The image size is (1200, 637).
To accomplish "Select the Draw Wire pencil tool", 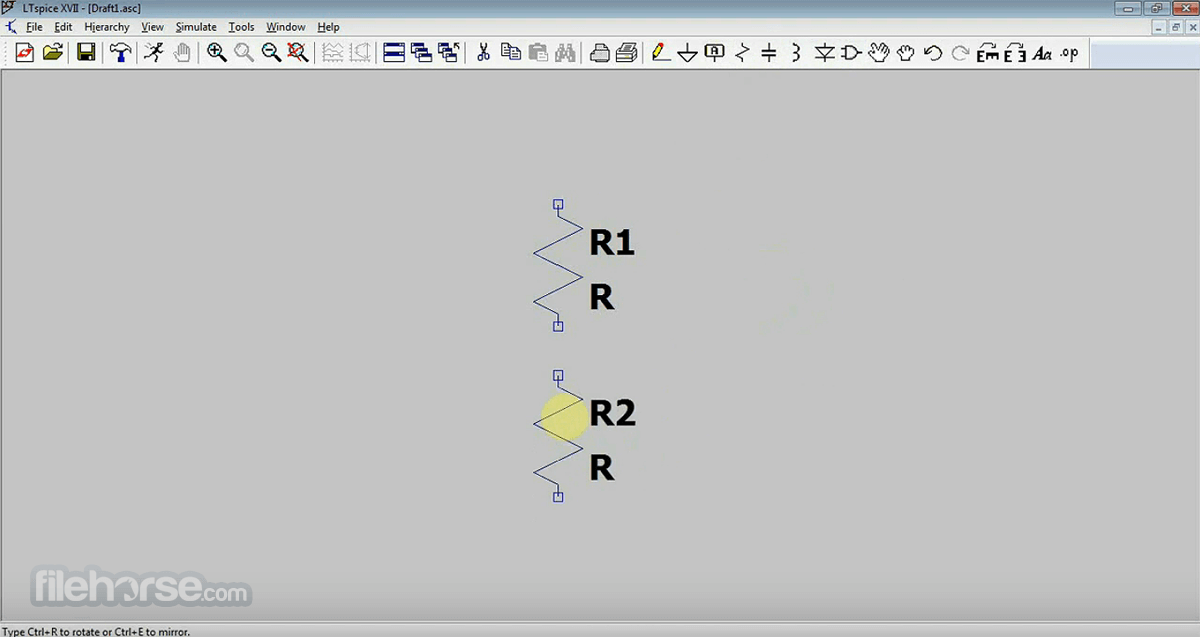I will 660,53.
